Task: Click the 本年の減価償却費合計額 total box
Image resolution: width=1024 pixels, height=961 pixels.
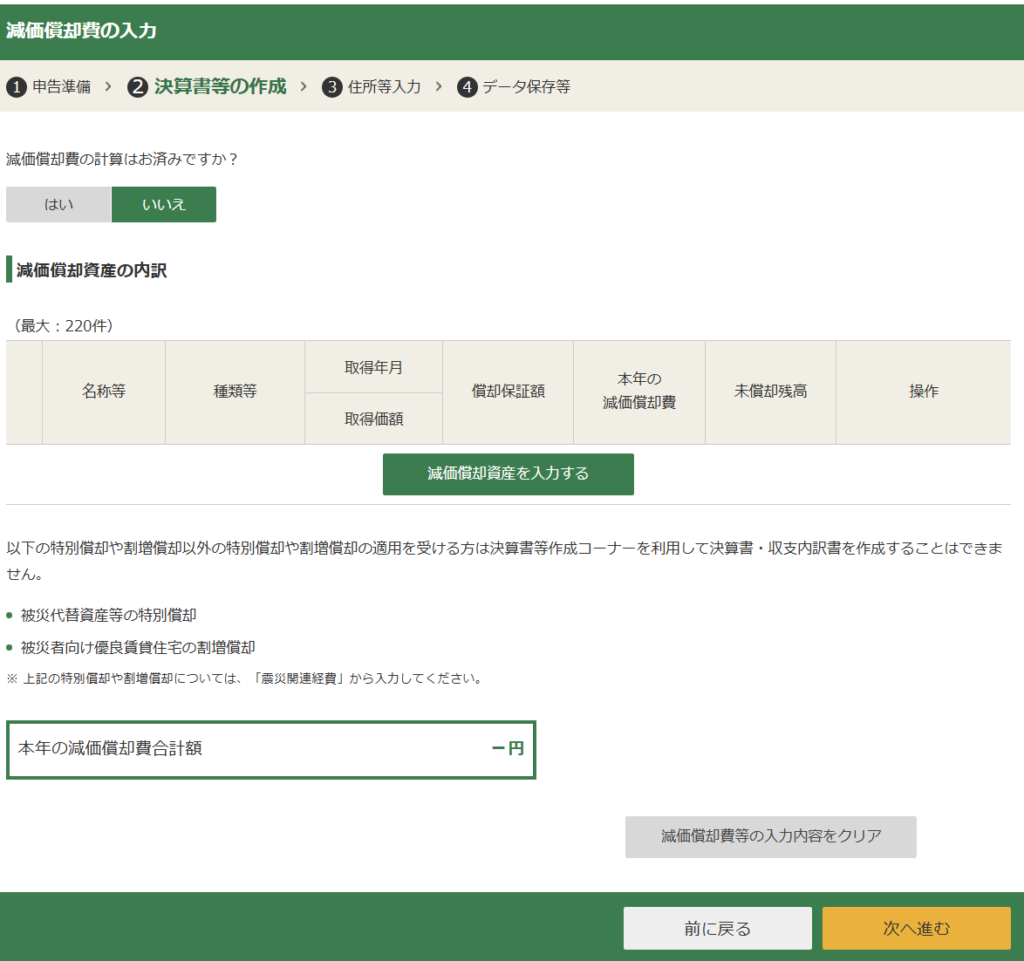Action: coord(271,749)
